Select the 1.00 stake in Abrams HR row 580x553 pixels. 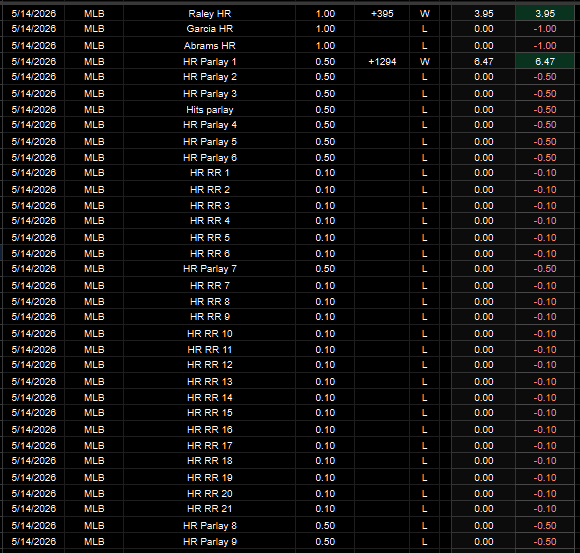pyautogui.click(x=325, y=45)
